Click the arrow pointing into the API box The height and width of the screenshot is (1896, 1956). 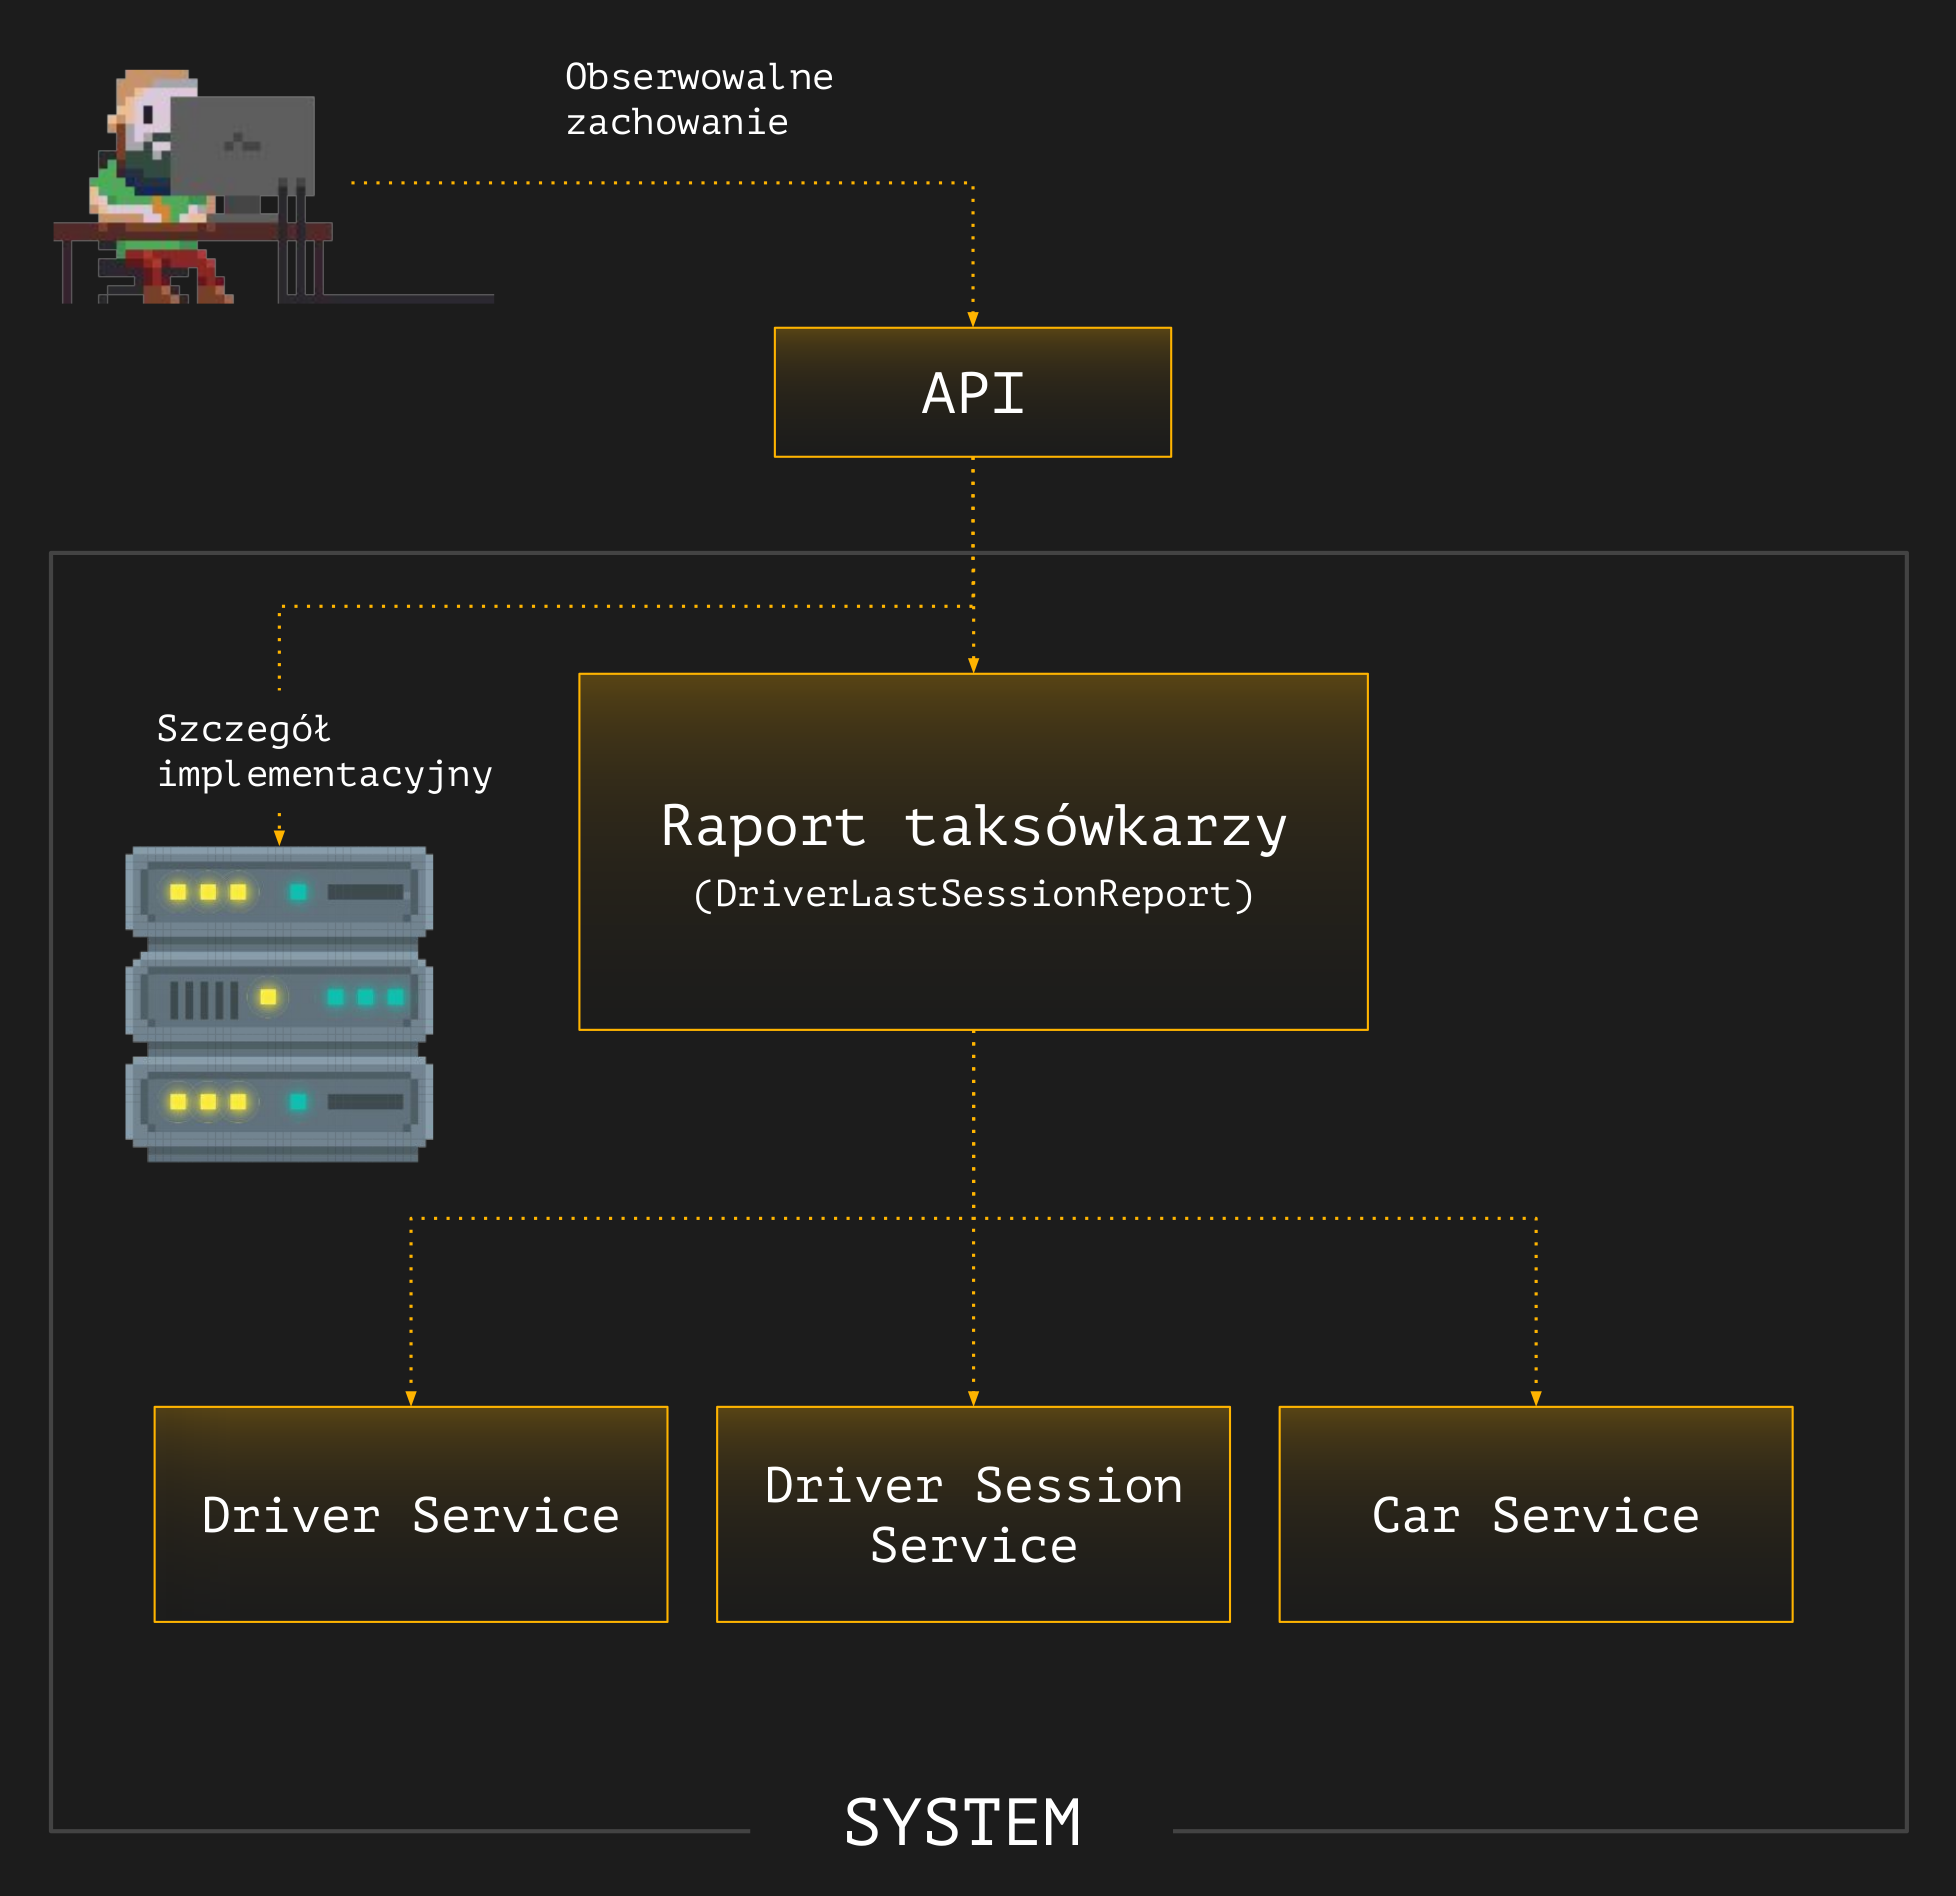pyautogui.click(x=971, y=318)
